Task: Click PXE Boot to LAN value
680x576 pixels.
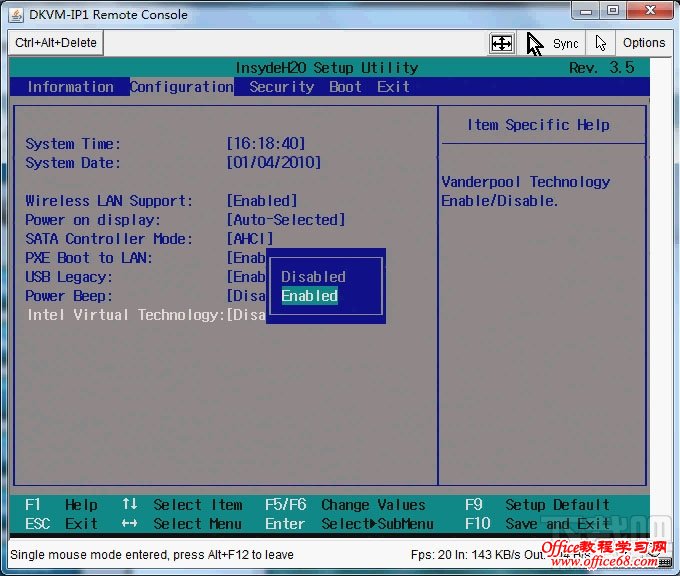Action: point(246,258)
